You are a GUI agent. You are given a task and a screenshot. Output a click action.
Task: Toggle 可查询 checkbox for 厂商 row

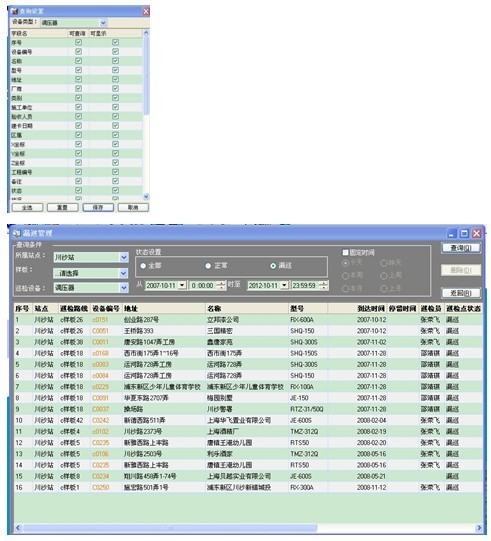click(79, 89)
